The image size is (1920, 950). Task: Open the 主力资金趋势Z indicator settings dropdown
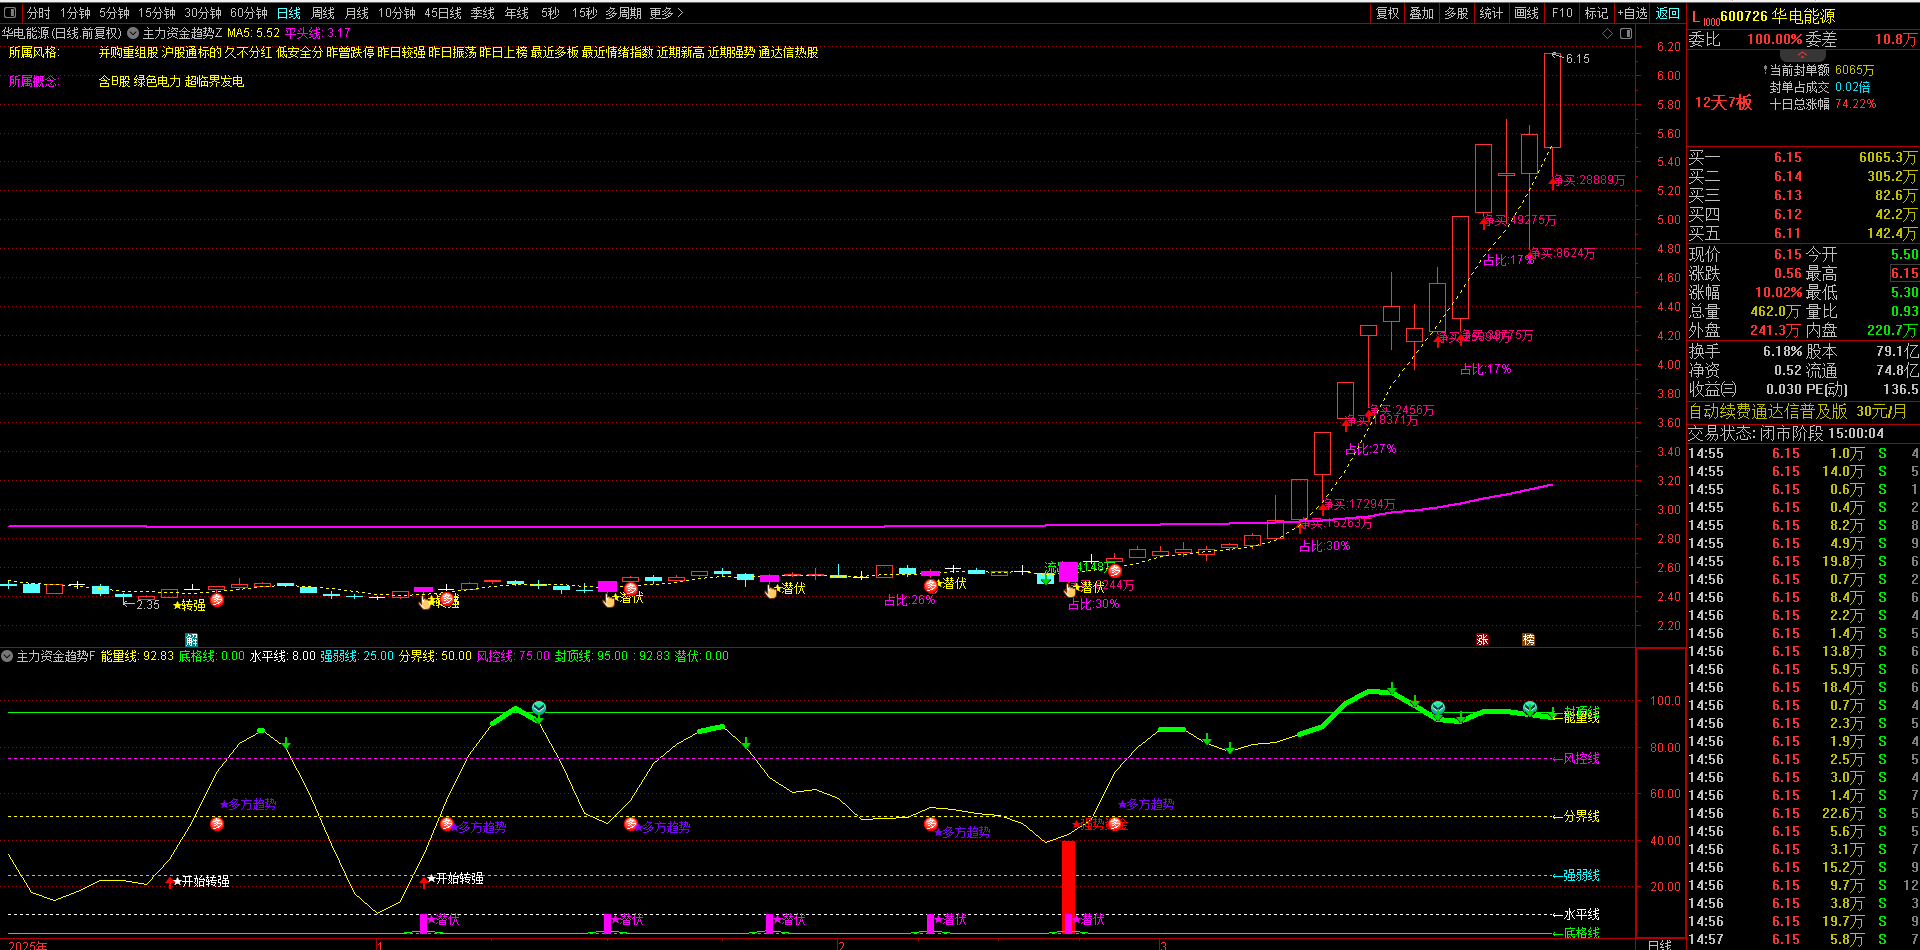click(133, 33)
